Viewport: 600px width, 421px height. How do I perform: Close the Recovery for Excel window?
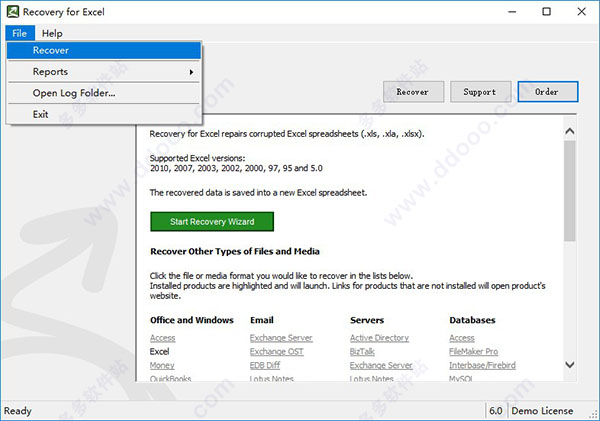pos(582,12)
